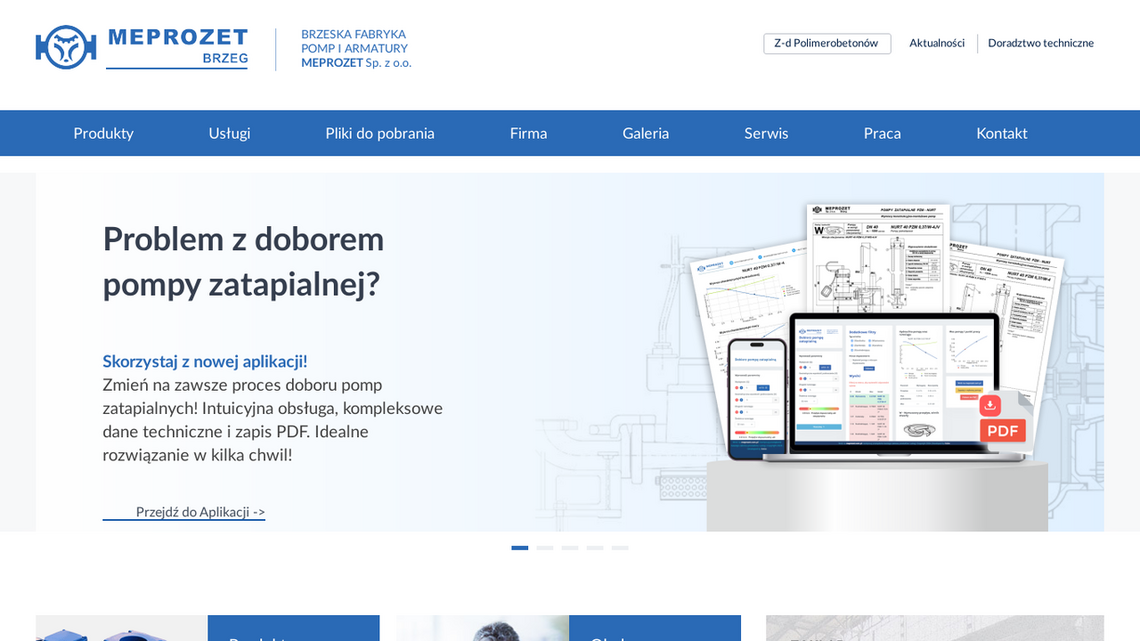This screenshot has height=641, width=1140.
Task: Open the Produkty menu
Action: point(103,133)
